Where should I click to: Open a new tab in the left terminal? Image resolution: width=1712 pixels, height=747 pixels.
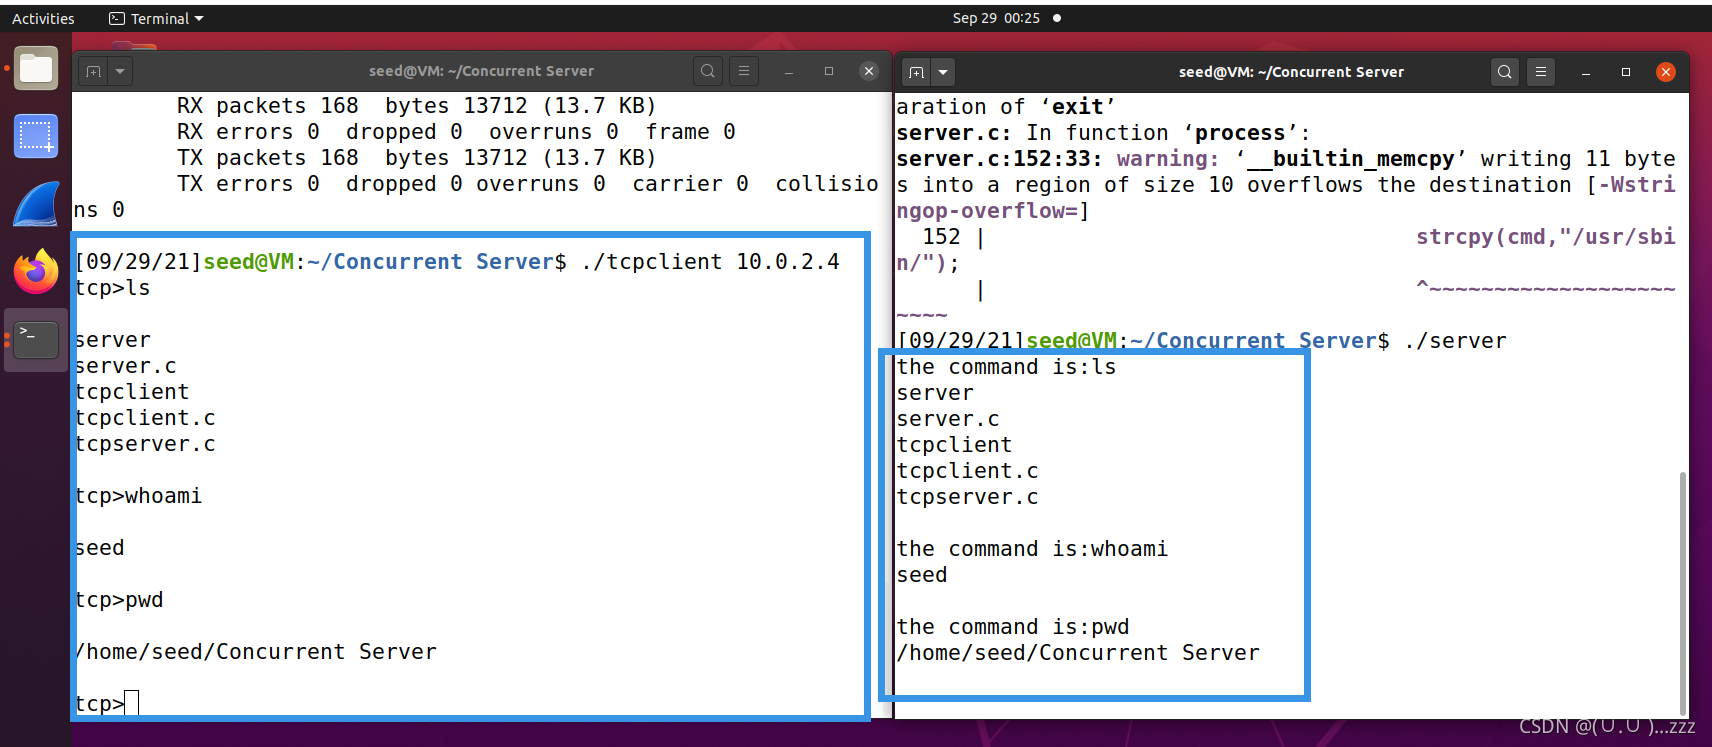93,71
